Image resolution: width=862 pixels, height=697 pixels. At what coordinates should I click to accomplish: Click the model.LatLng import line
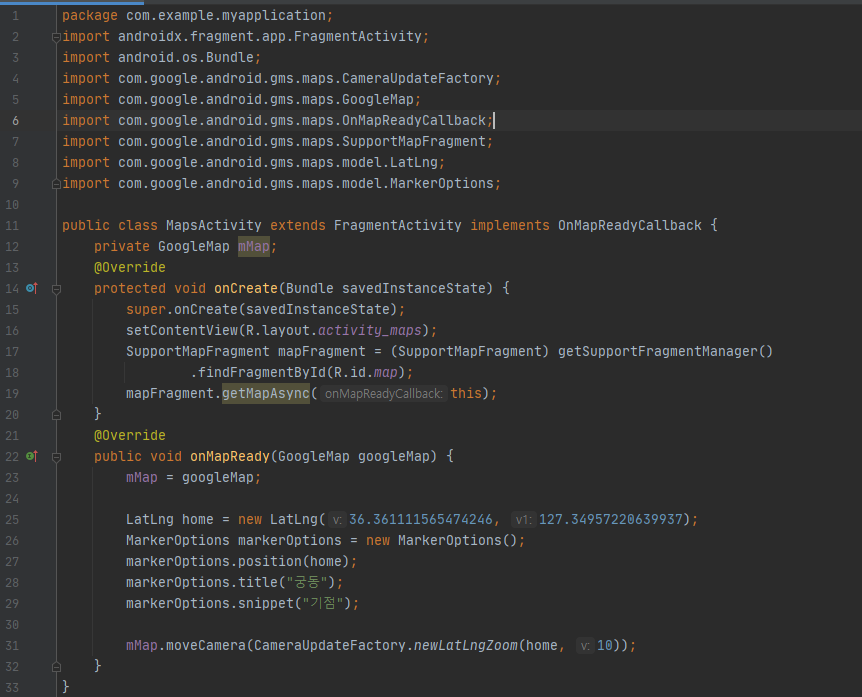pos(253,163)
